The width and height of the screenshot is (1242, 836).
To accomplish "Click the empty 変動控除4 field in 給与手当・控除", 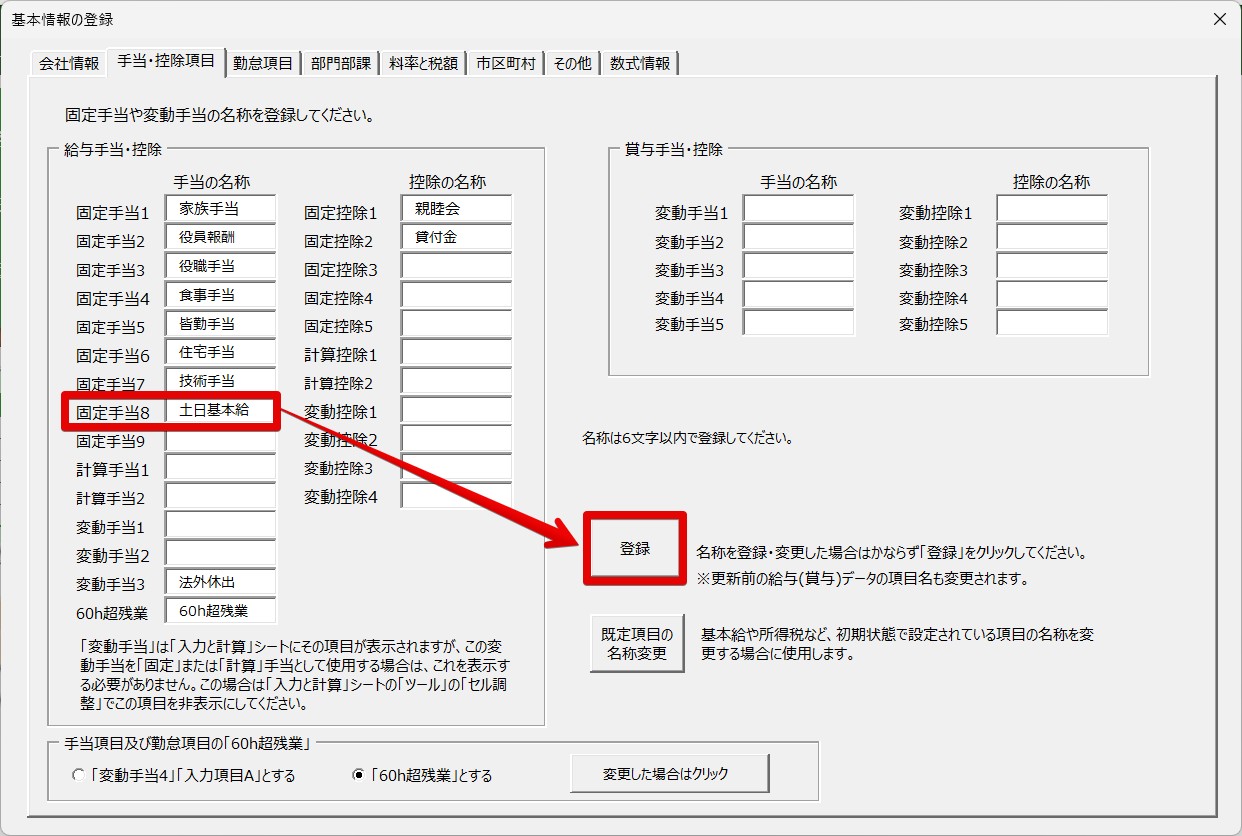I will point(457,495).
